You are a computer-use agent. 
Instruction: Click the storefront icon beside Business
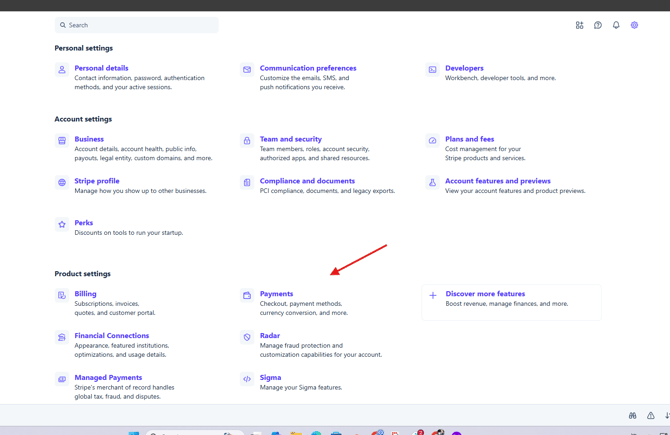pos(62,140)
